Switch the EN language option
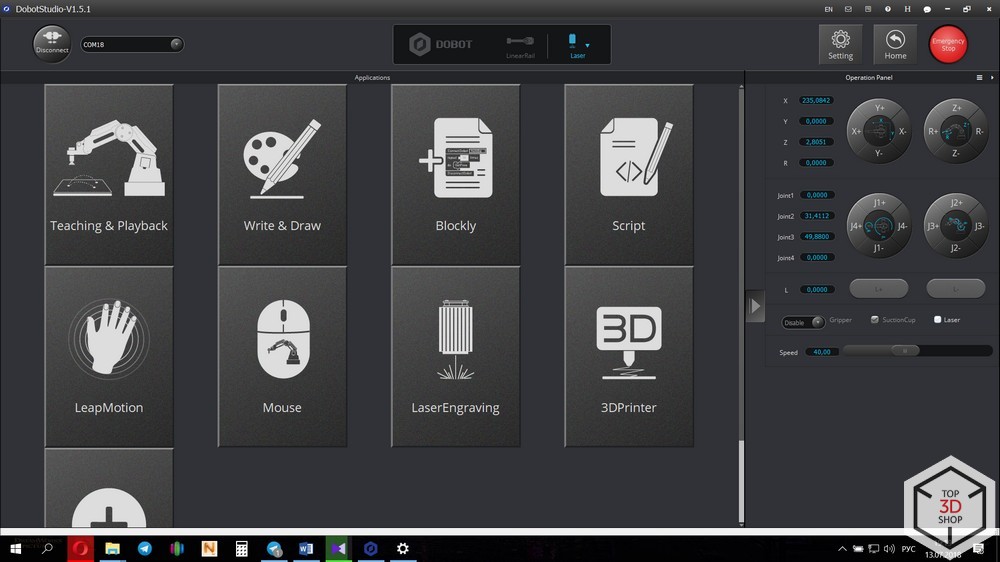Image resolution: width=1000 pixels, height=562 pixels. [x=828, y=9]
